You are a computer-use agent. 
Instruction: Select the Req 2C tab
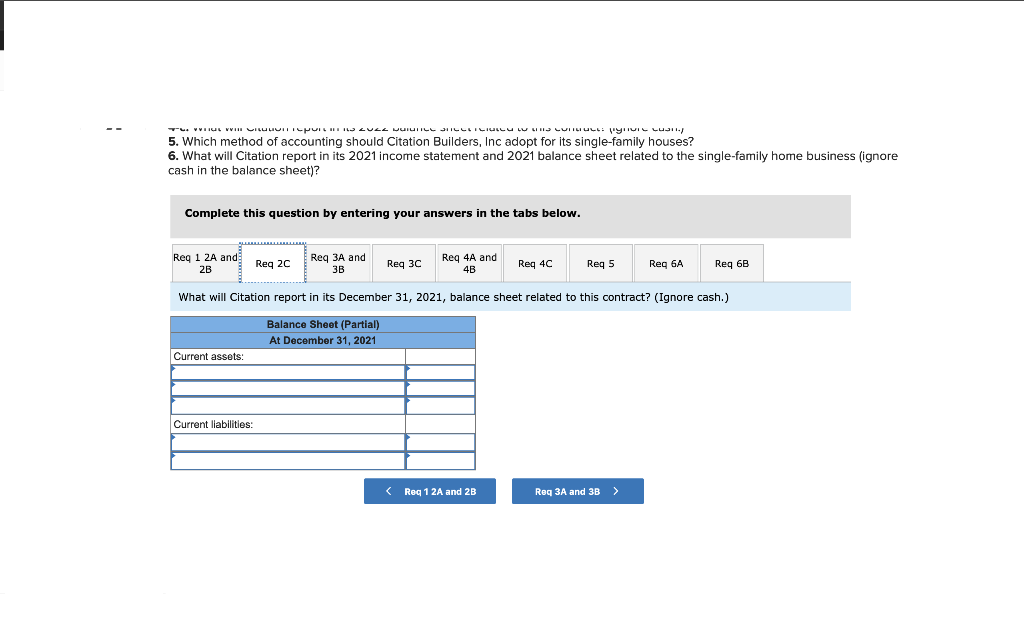coord(273,263)
